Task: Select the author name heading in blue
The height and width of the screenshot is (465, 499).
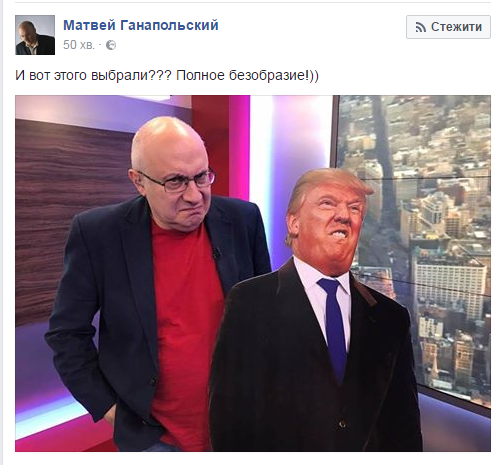Action: point(141,25)
